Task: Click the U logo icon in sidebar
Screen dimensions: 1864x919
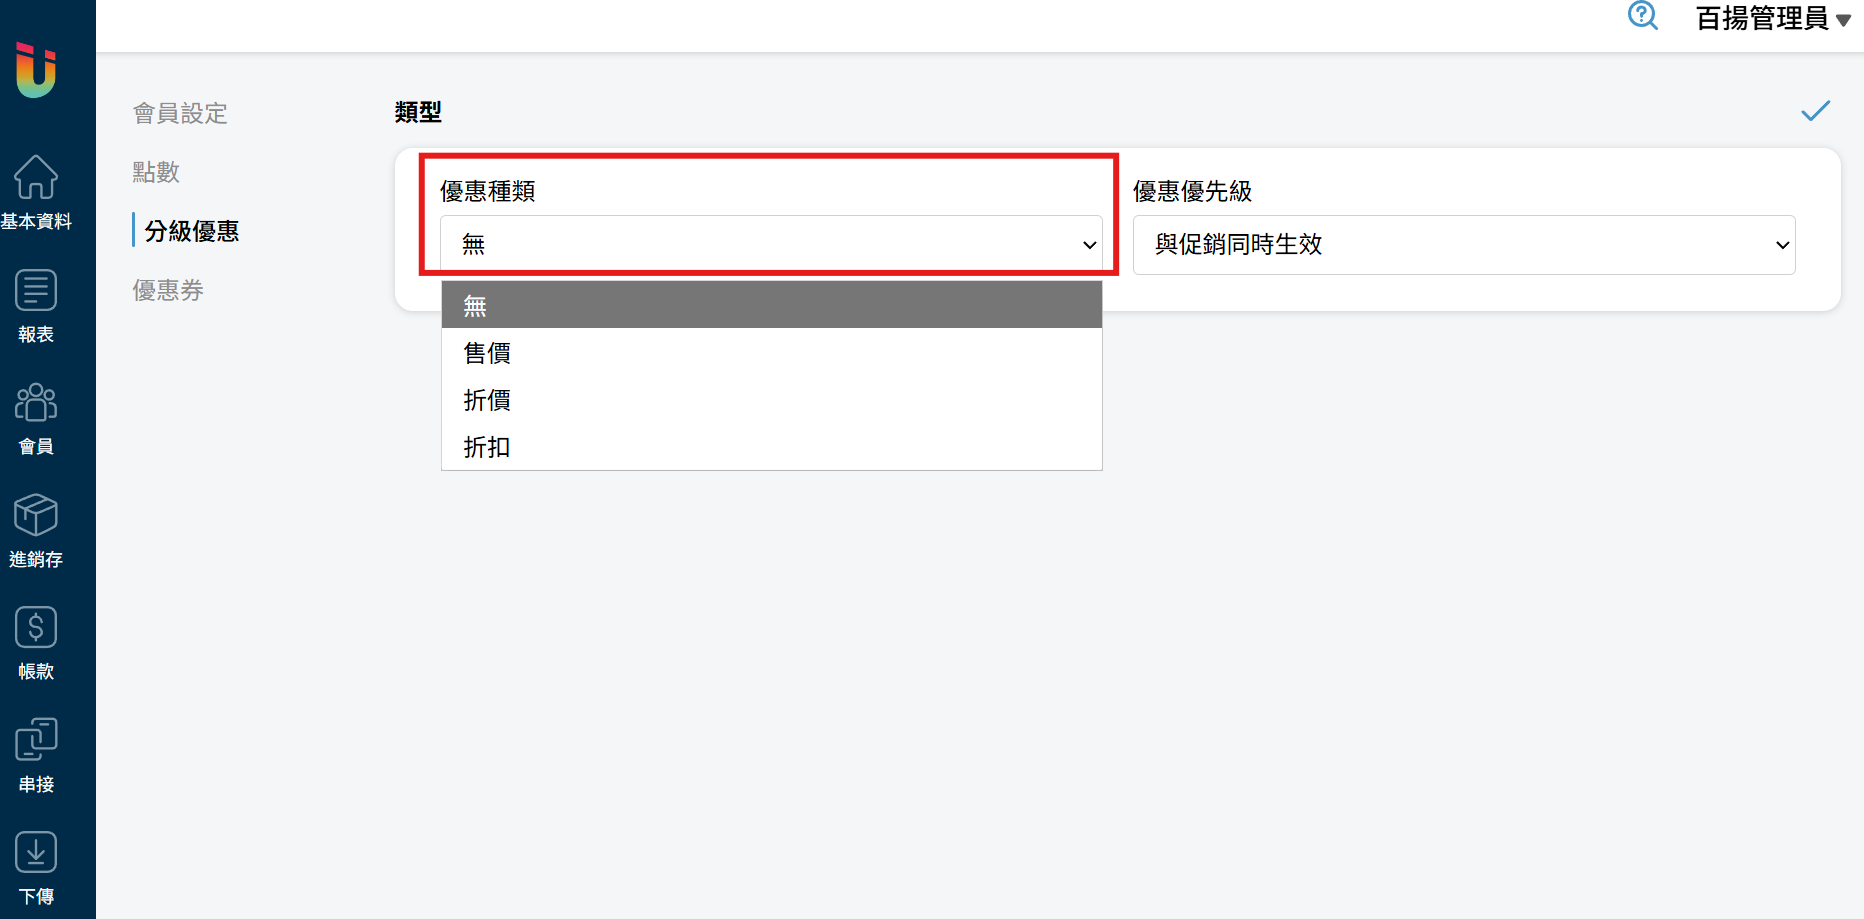Action: pos(36,70)
